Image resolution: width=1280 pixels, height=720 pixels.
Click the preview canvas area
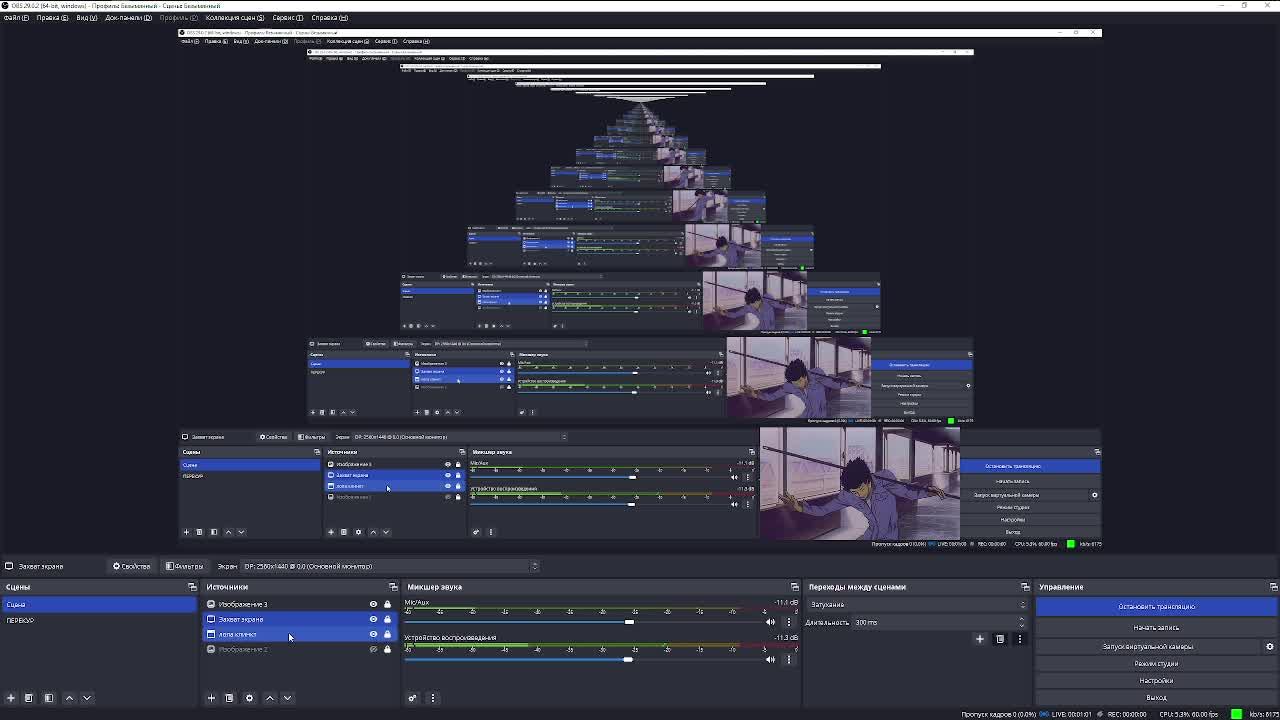coord(640,290)
